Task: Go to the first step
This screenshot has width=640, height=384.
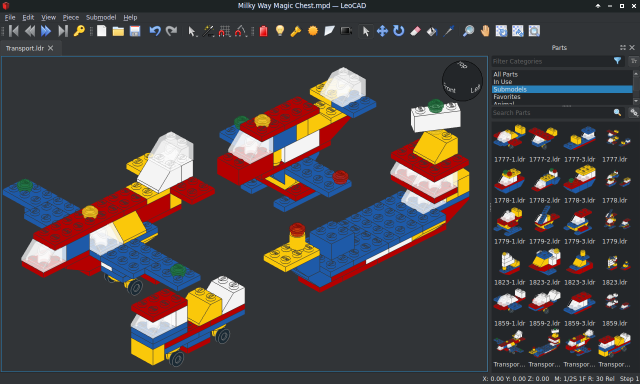Action: point(14,31)
